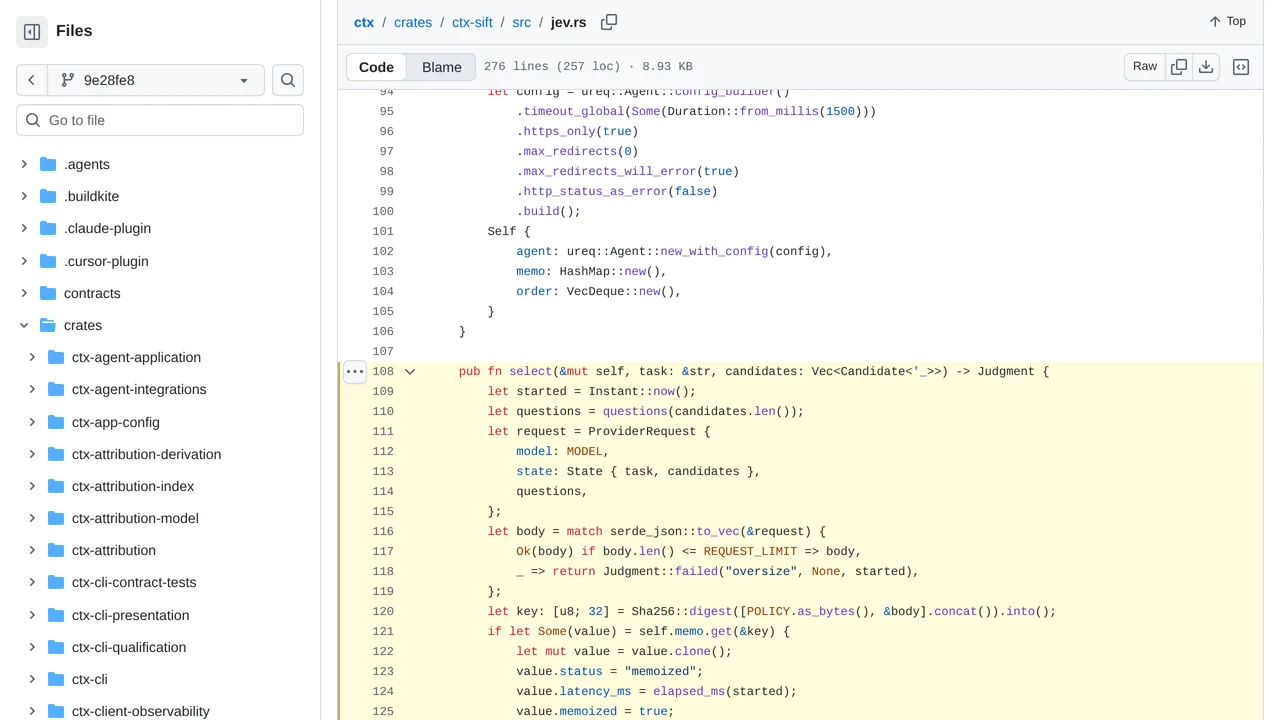Select ctx-cli-presentation folder icon
The image size is (1280, 720).
[56, 615]
